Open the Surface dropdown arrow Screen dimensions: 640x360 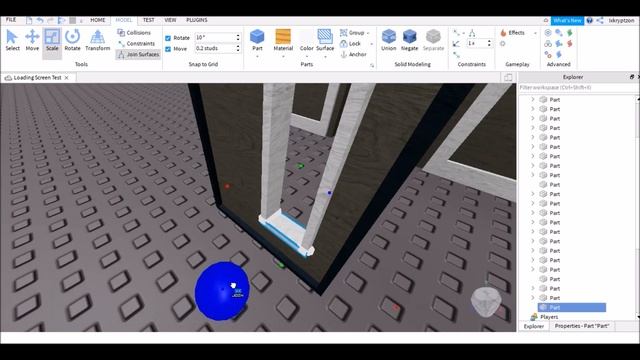pos(325,56)
